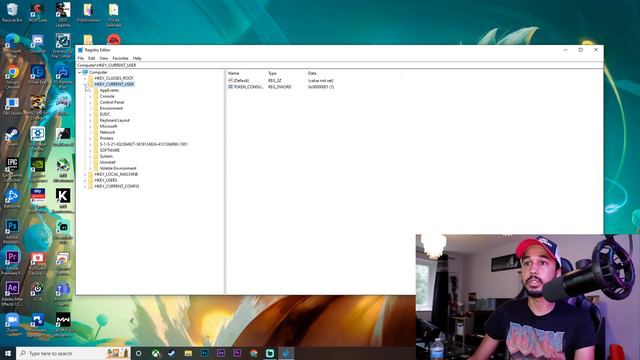
Task: Select the Keyboard Layout key
Action: (115, 120)
